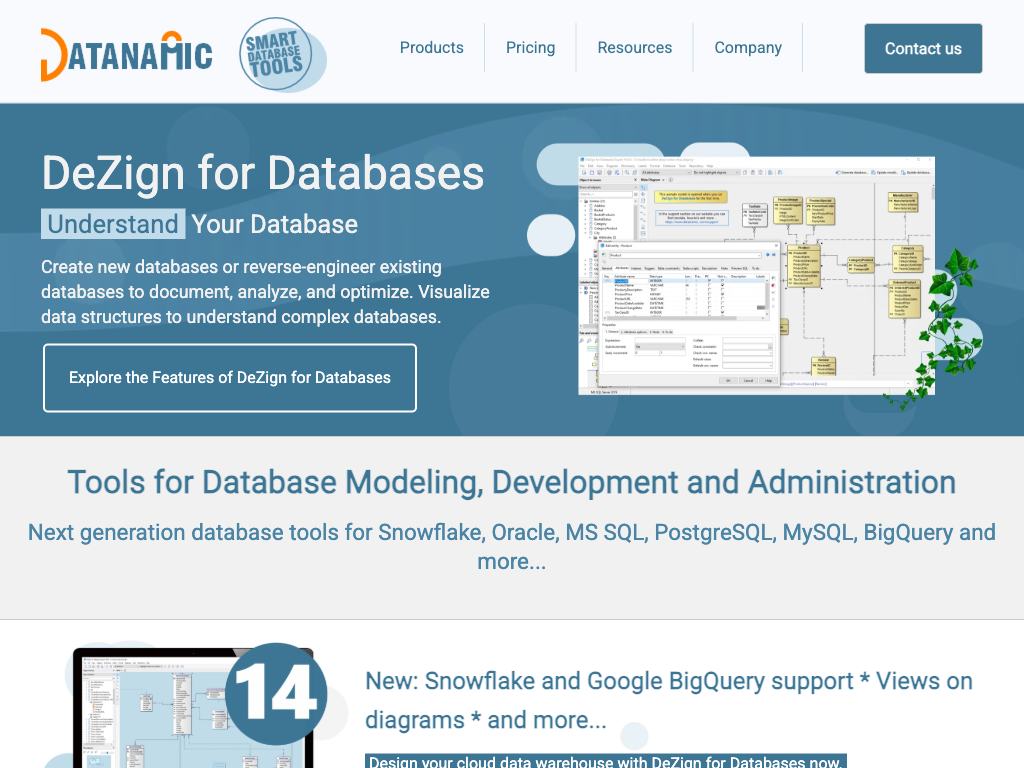This screenshot has height=768, width=1024.
Task: Click the 'Tools for Database Modeling' heading
Action: pos(511,482)
